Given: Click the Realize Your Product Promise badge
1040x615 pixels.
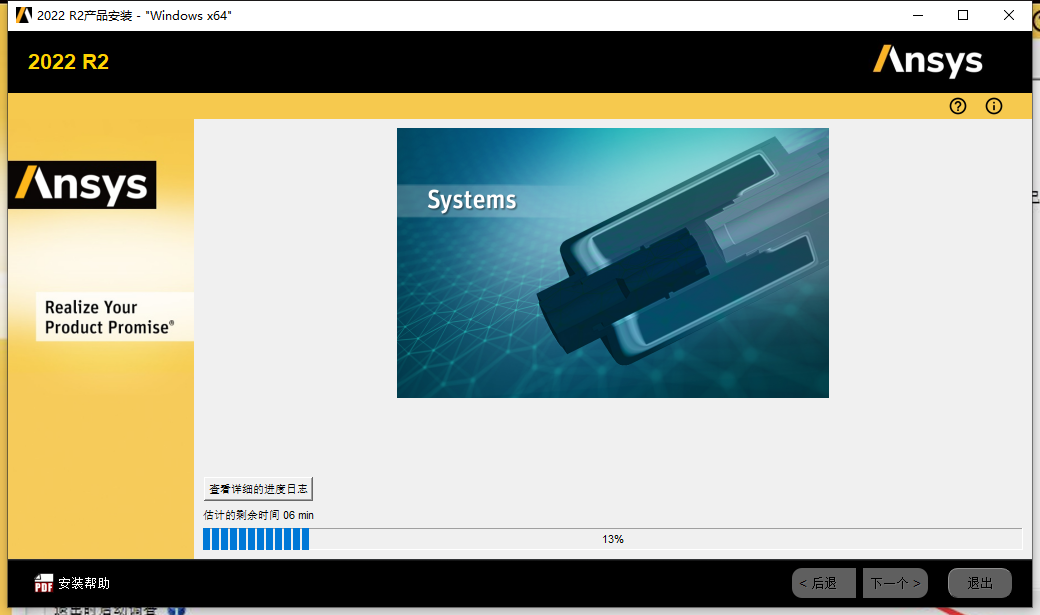Looking at the screenshot, I should tap(114, 315).
